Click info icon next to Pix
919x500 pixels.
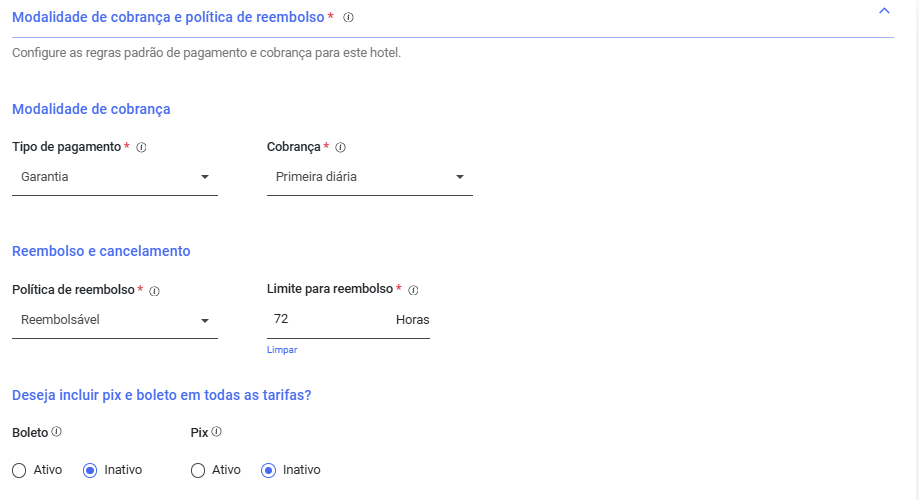click(216, 432)
